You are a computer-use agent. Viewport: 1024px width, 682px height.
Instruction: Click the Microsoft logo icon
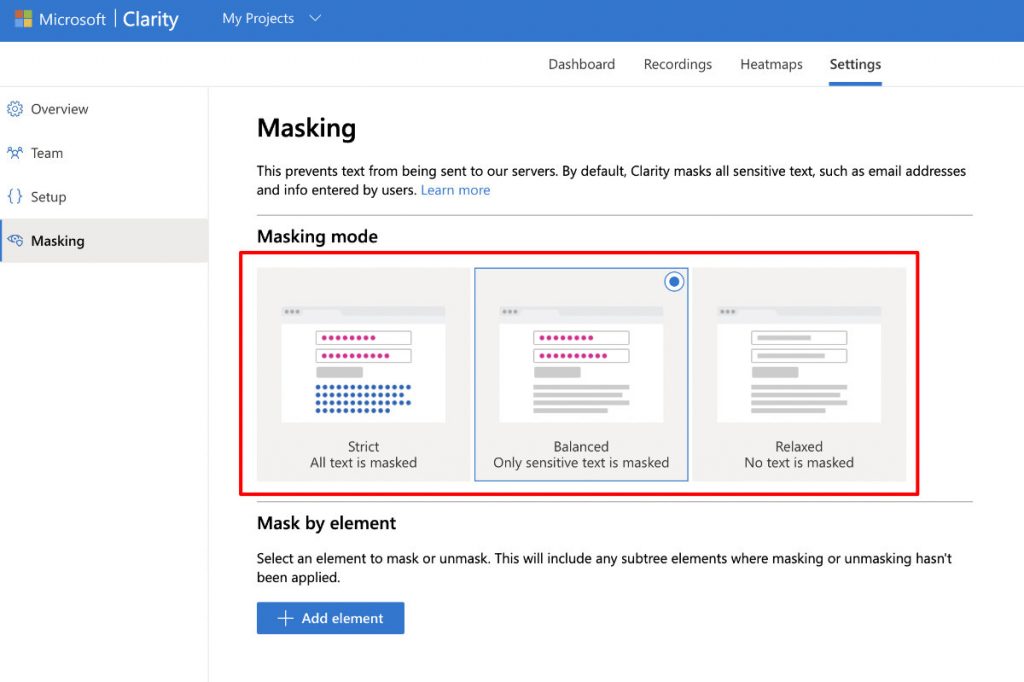point(24,19)
